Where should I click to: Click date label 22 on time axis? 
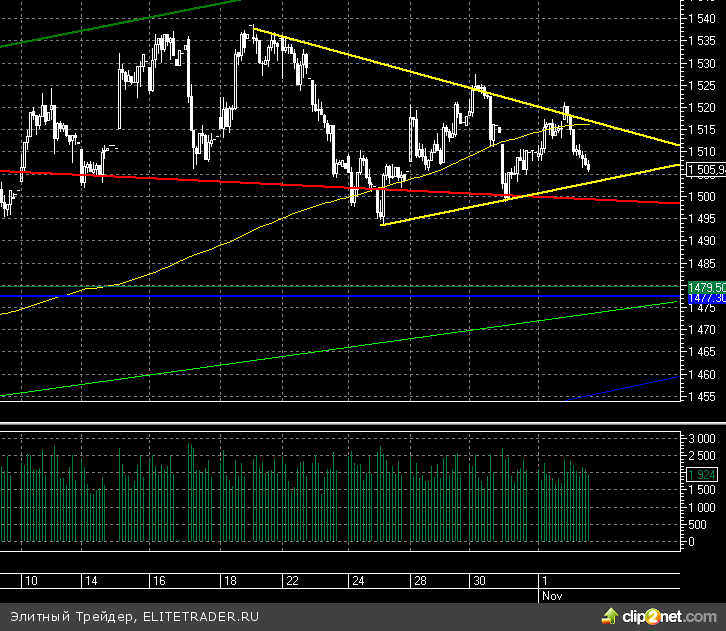coord(292,581)
